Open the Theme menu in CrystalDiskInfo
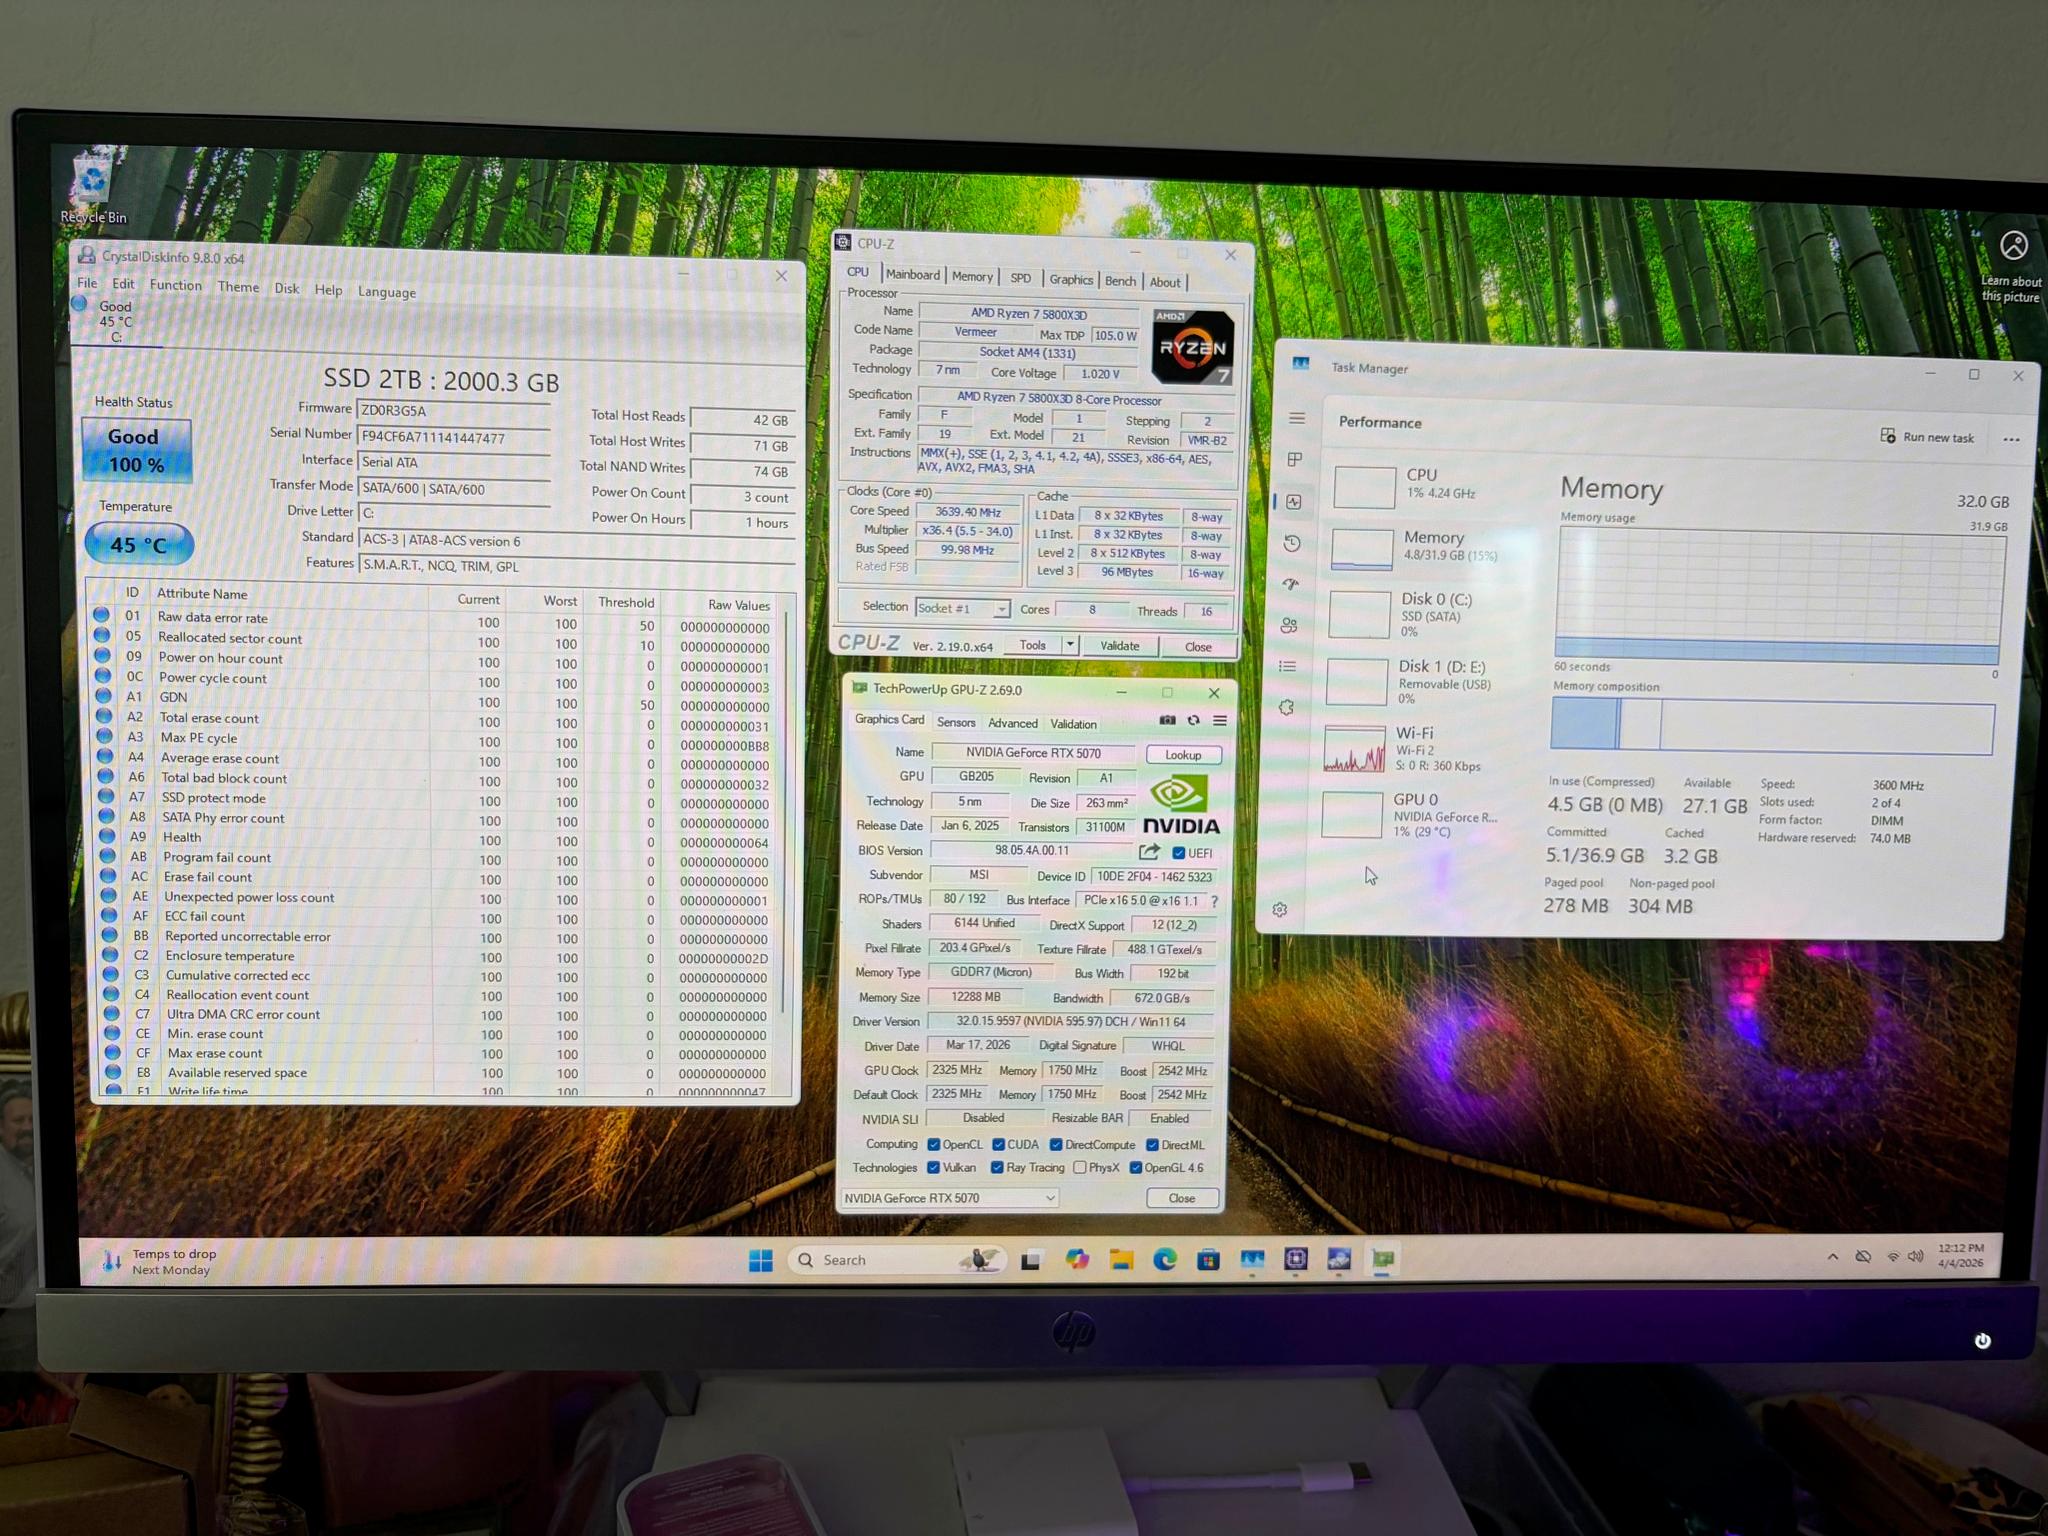 pyautogui.click(x=238, y=288)
